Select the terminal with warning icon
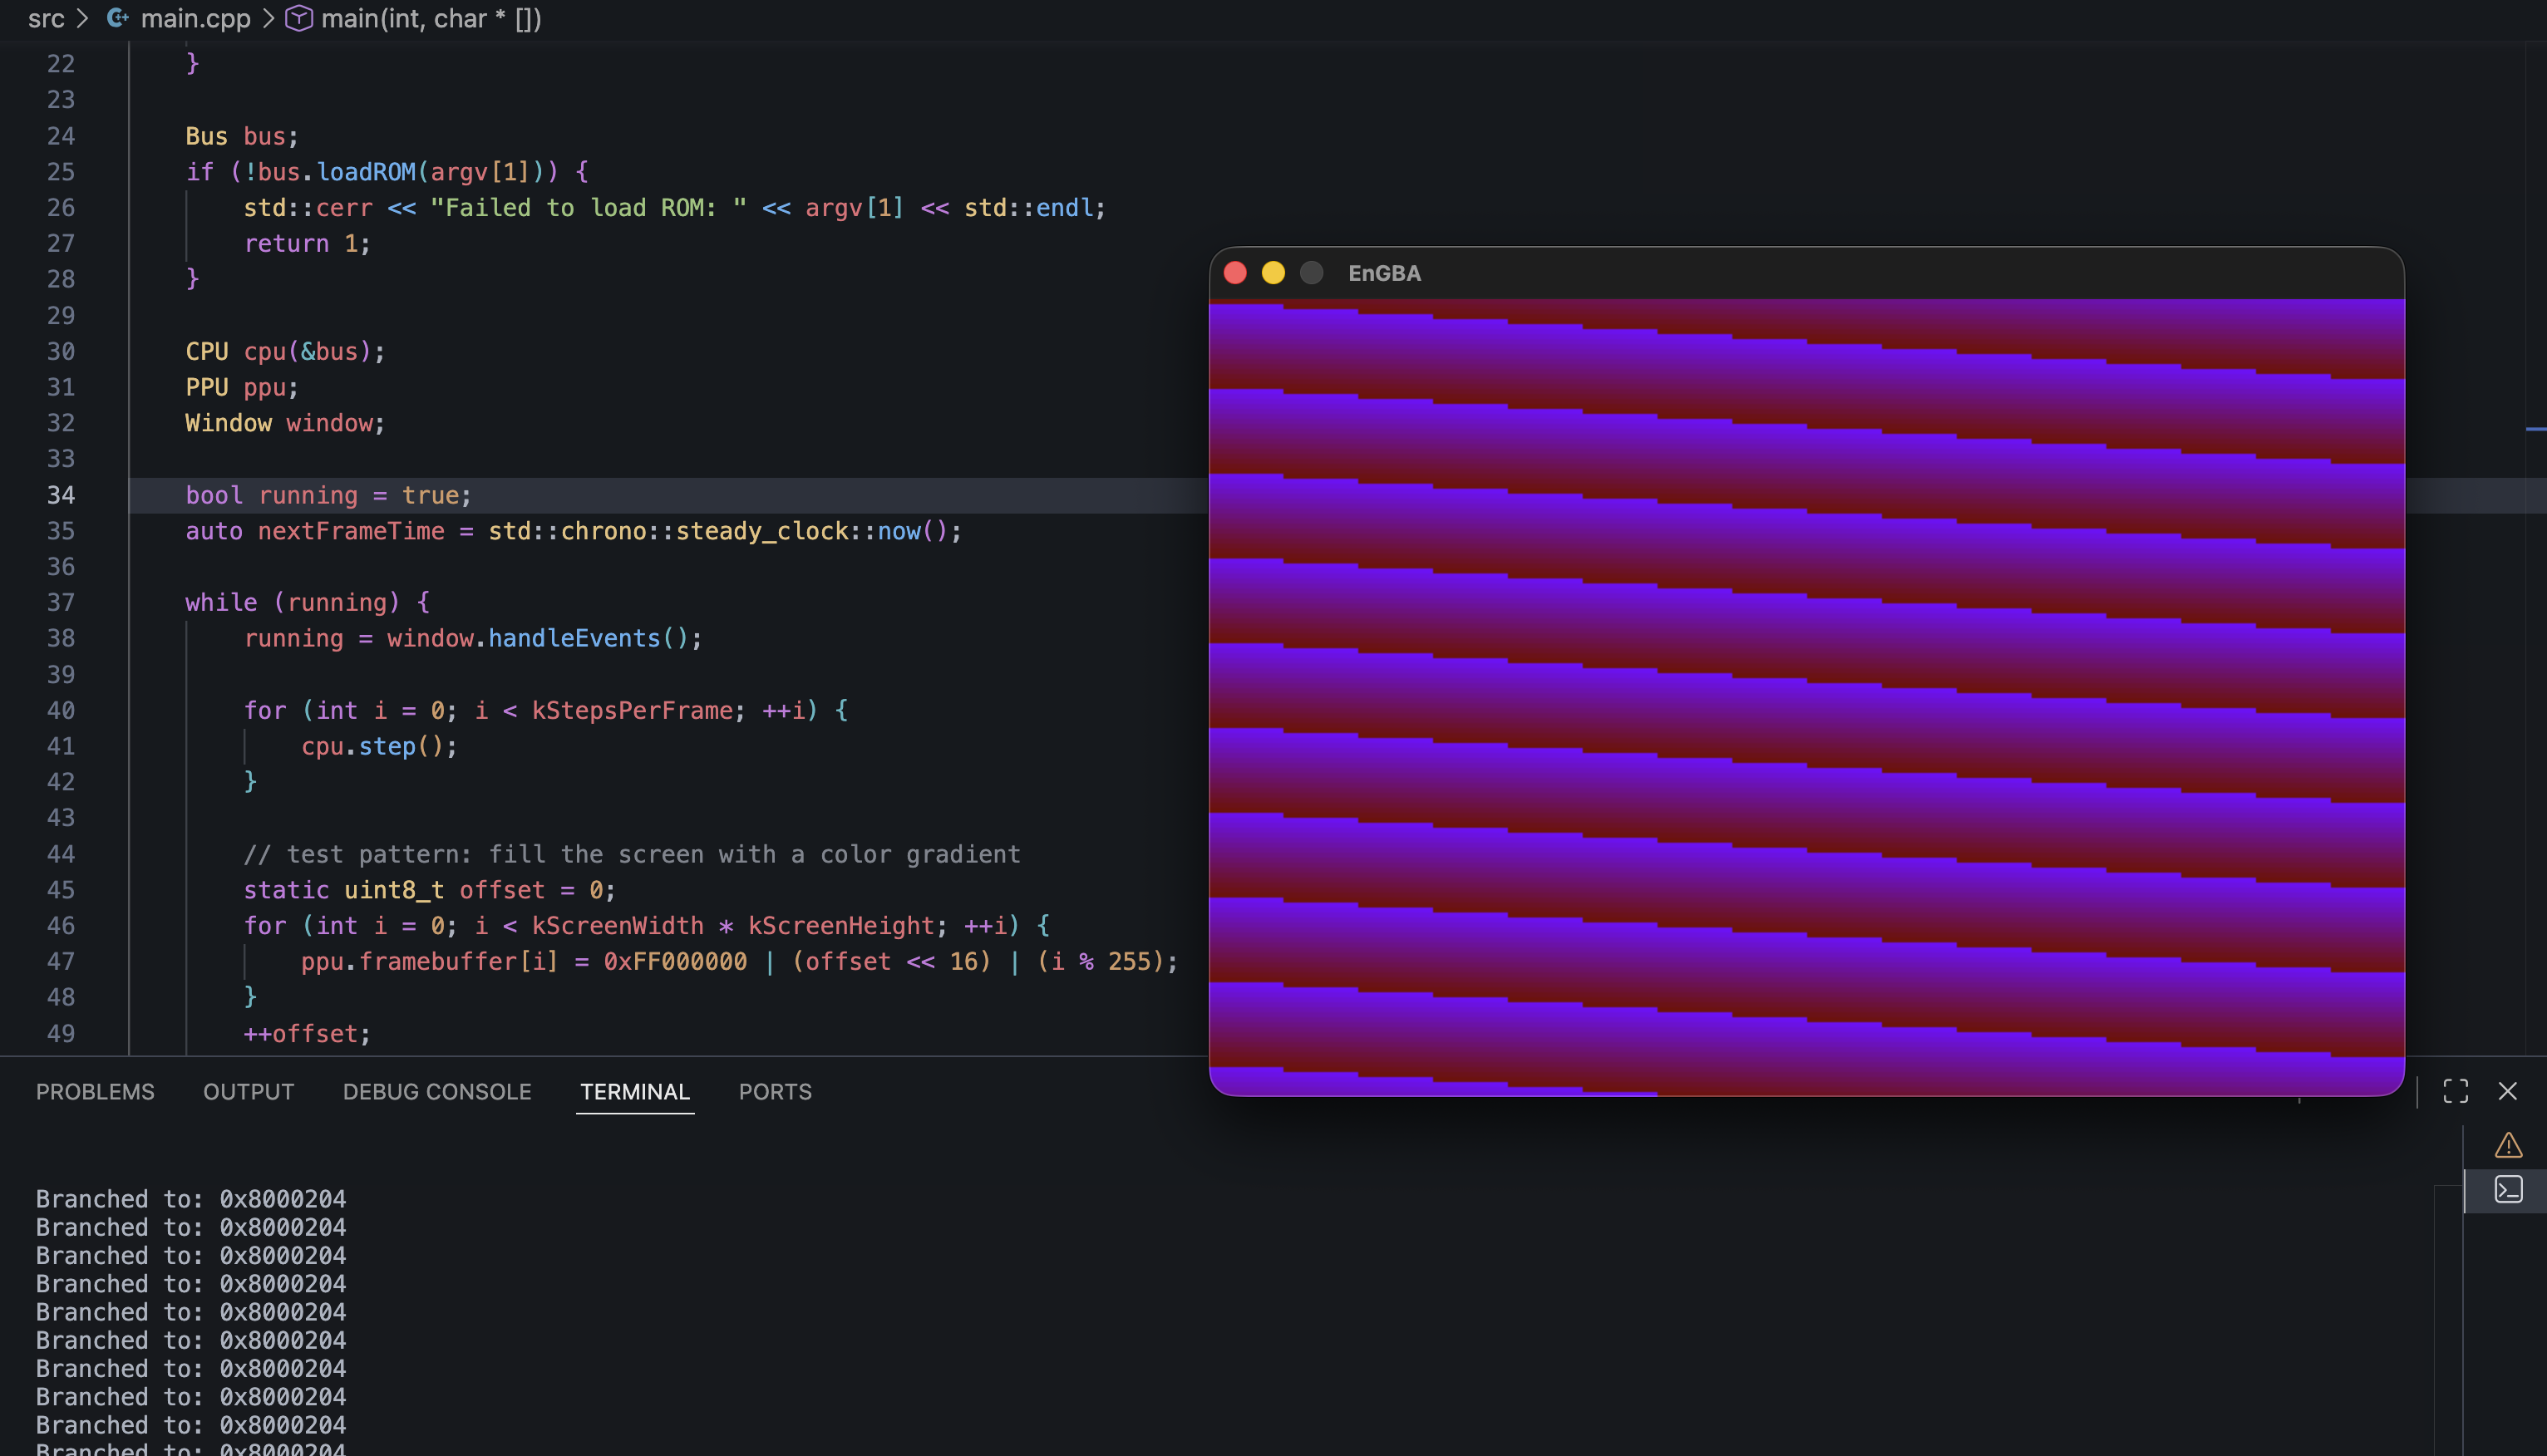Viewport: 2547px width, 1456px height. [2507, 1144]
